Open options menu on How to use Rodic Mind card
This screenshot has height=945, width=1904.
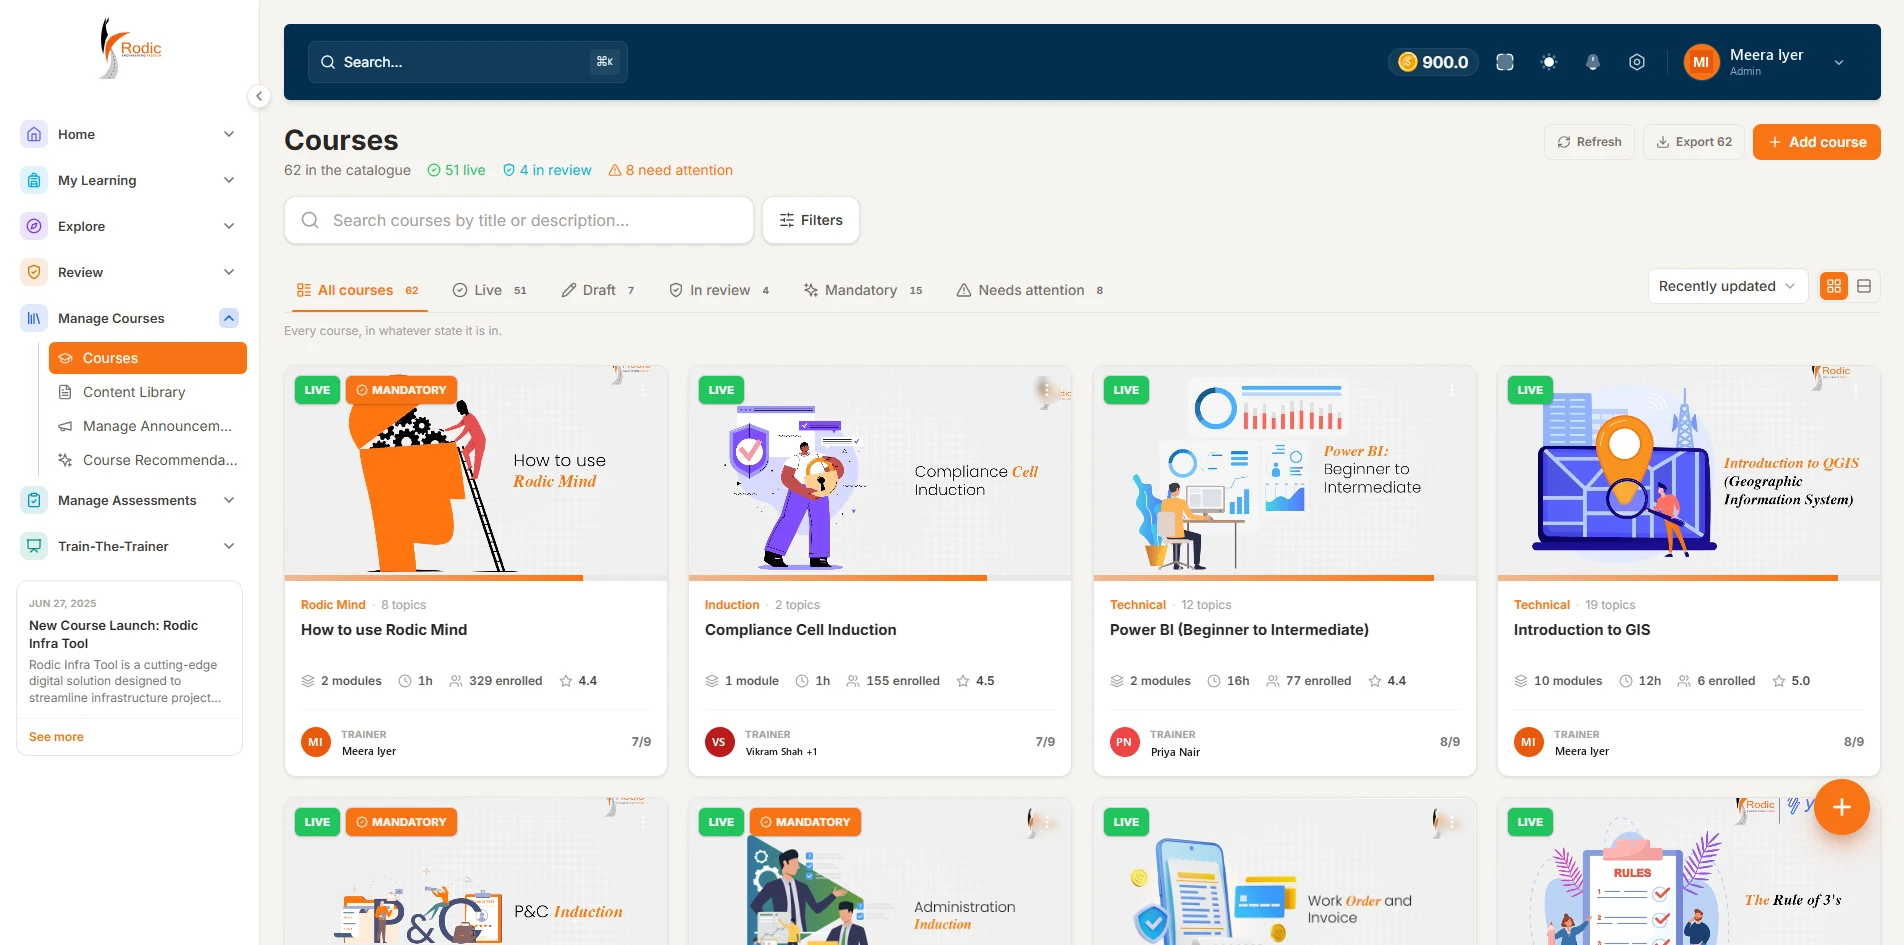click(x=643, y=390)
